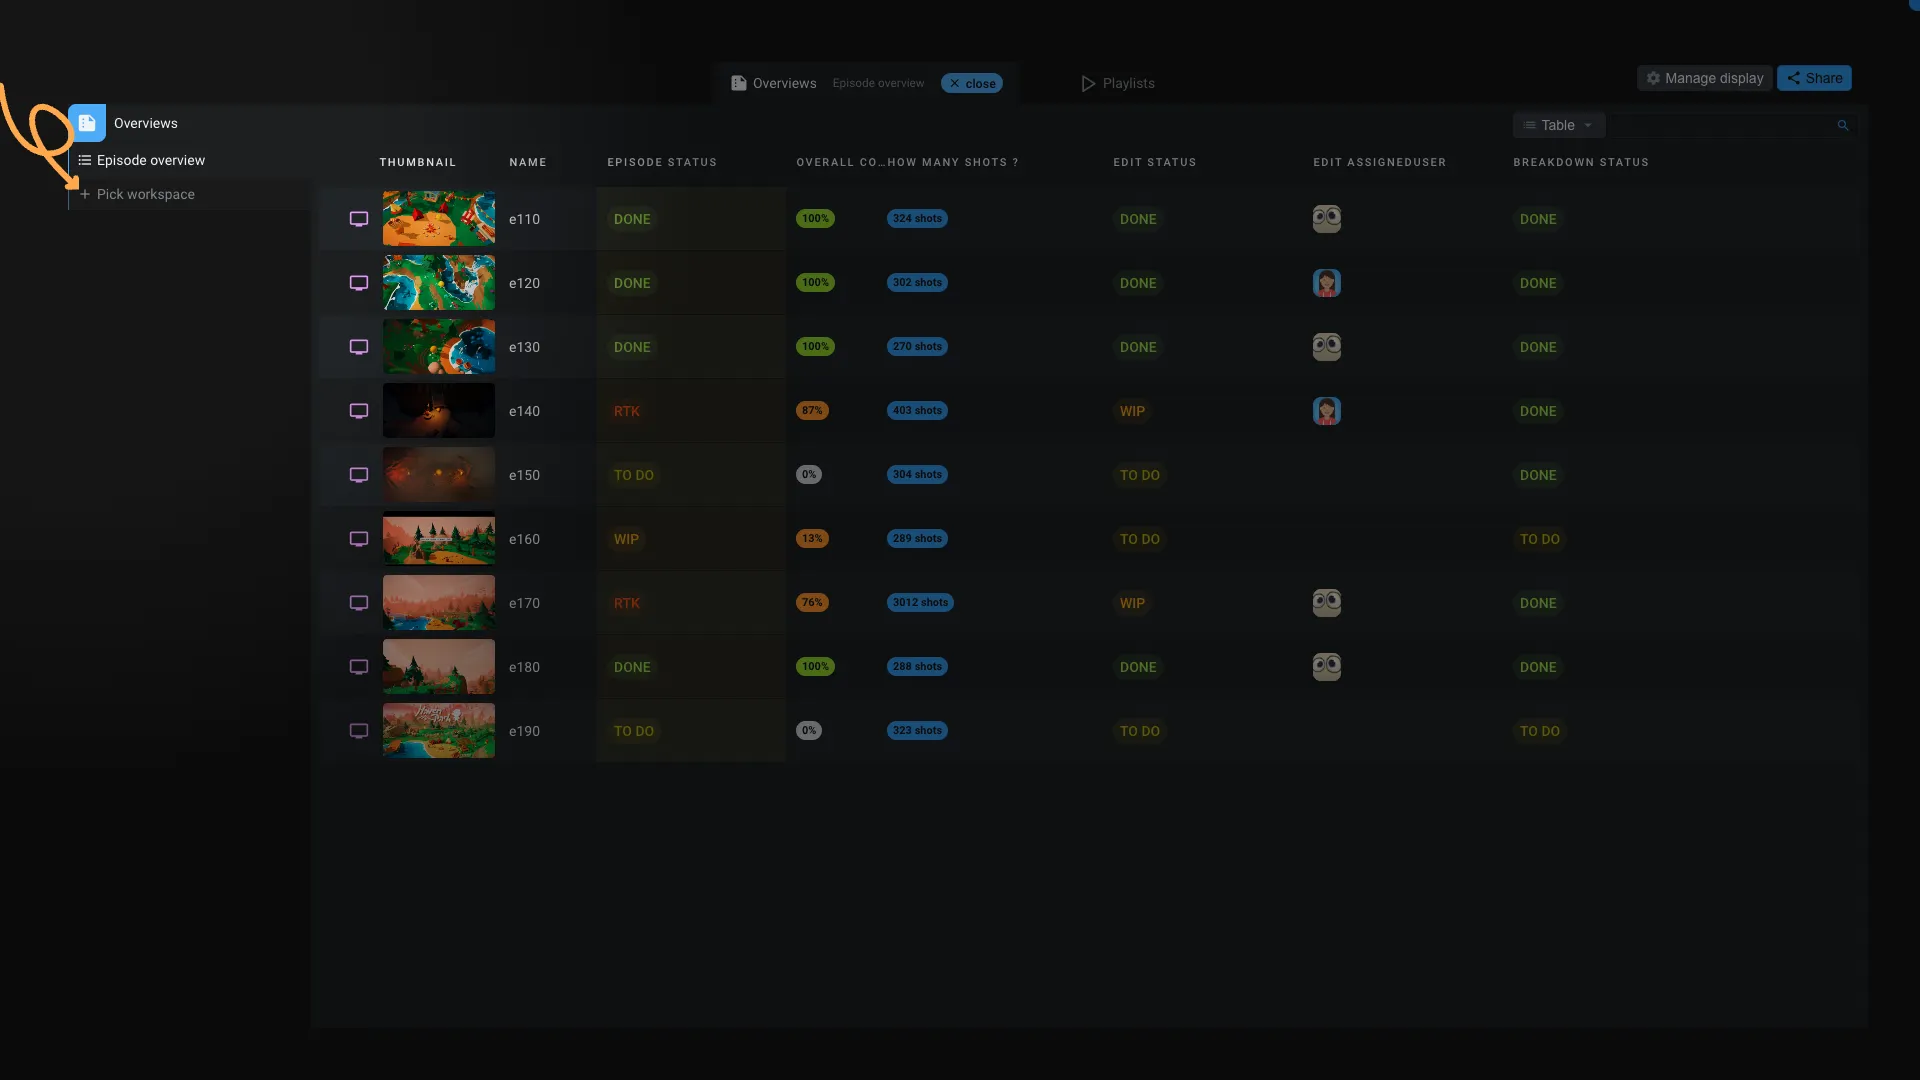Screen dimensions: 1920x1080
Task: Click the search magnifier icon
Action: pyautogui.click(x=1843, y=125)
